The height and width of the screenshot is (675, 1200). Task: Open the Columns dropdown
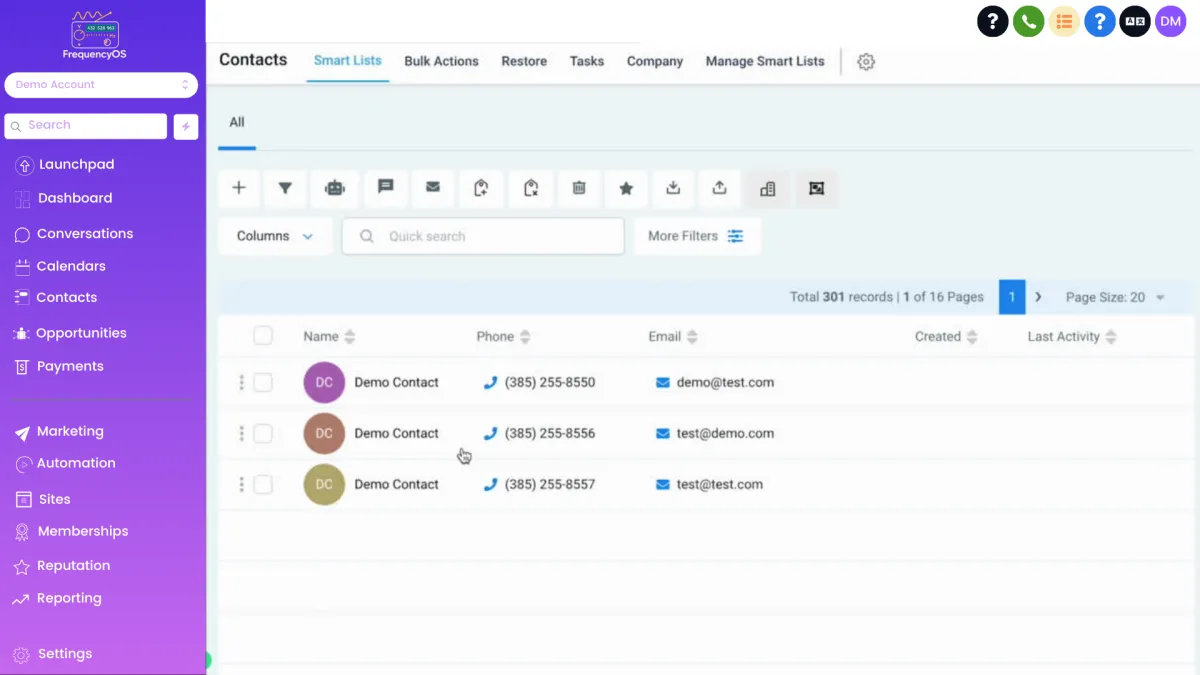[275, 236]
